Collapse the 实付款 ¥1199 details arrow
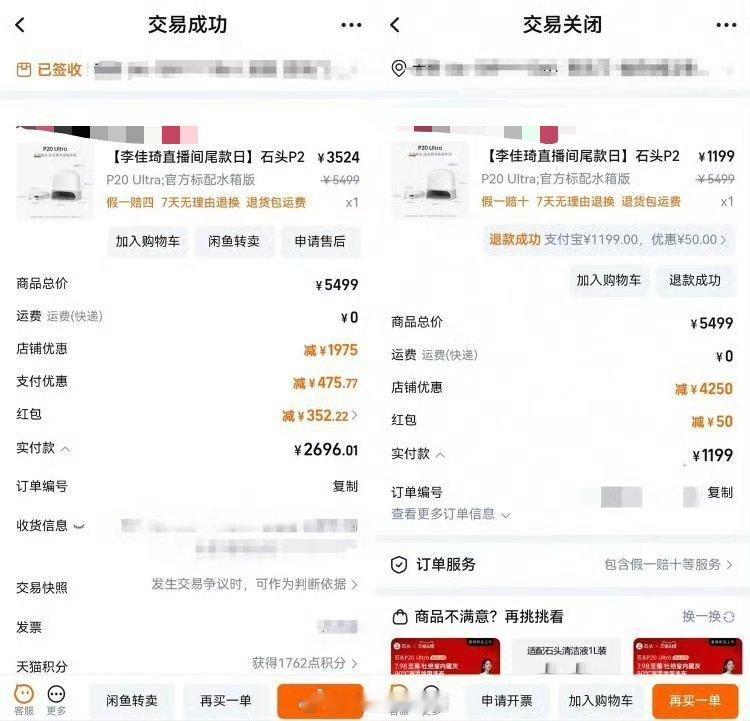Viewport: 750px width, 721px height. 441,455
